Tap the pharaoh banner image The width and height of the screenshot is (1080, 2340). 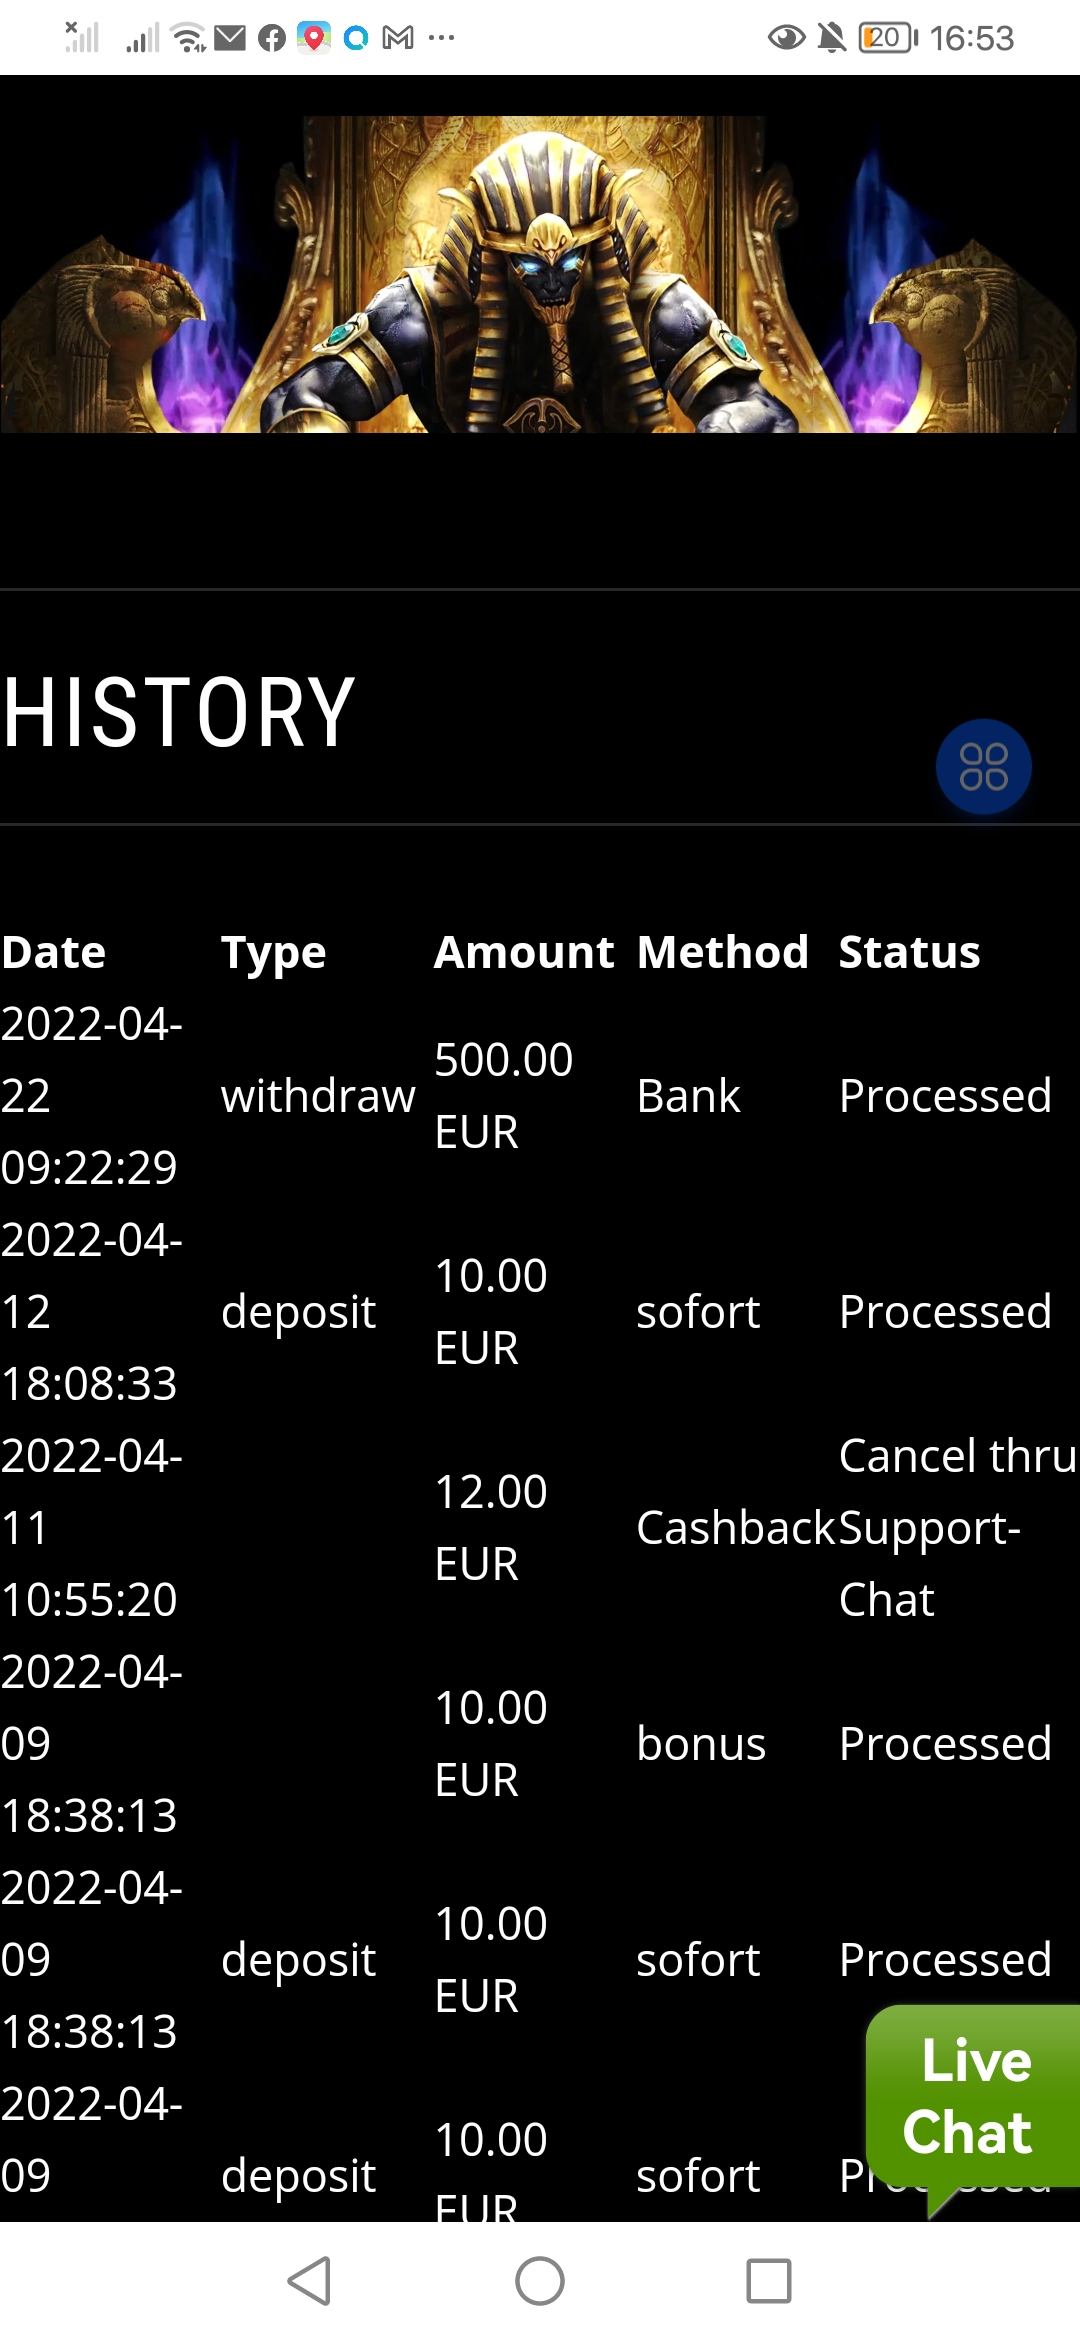(x=540, y=274)
